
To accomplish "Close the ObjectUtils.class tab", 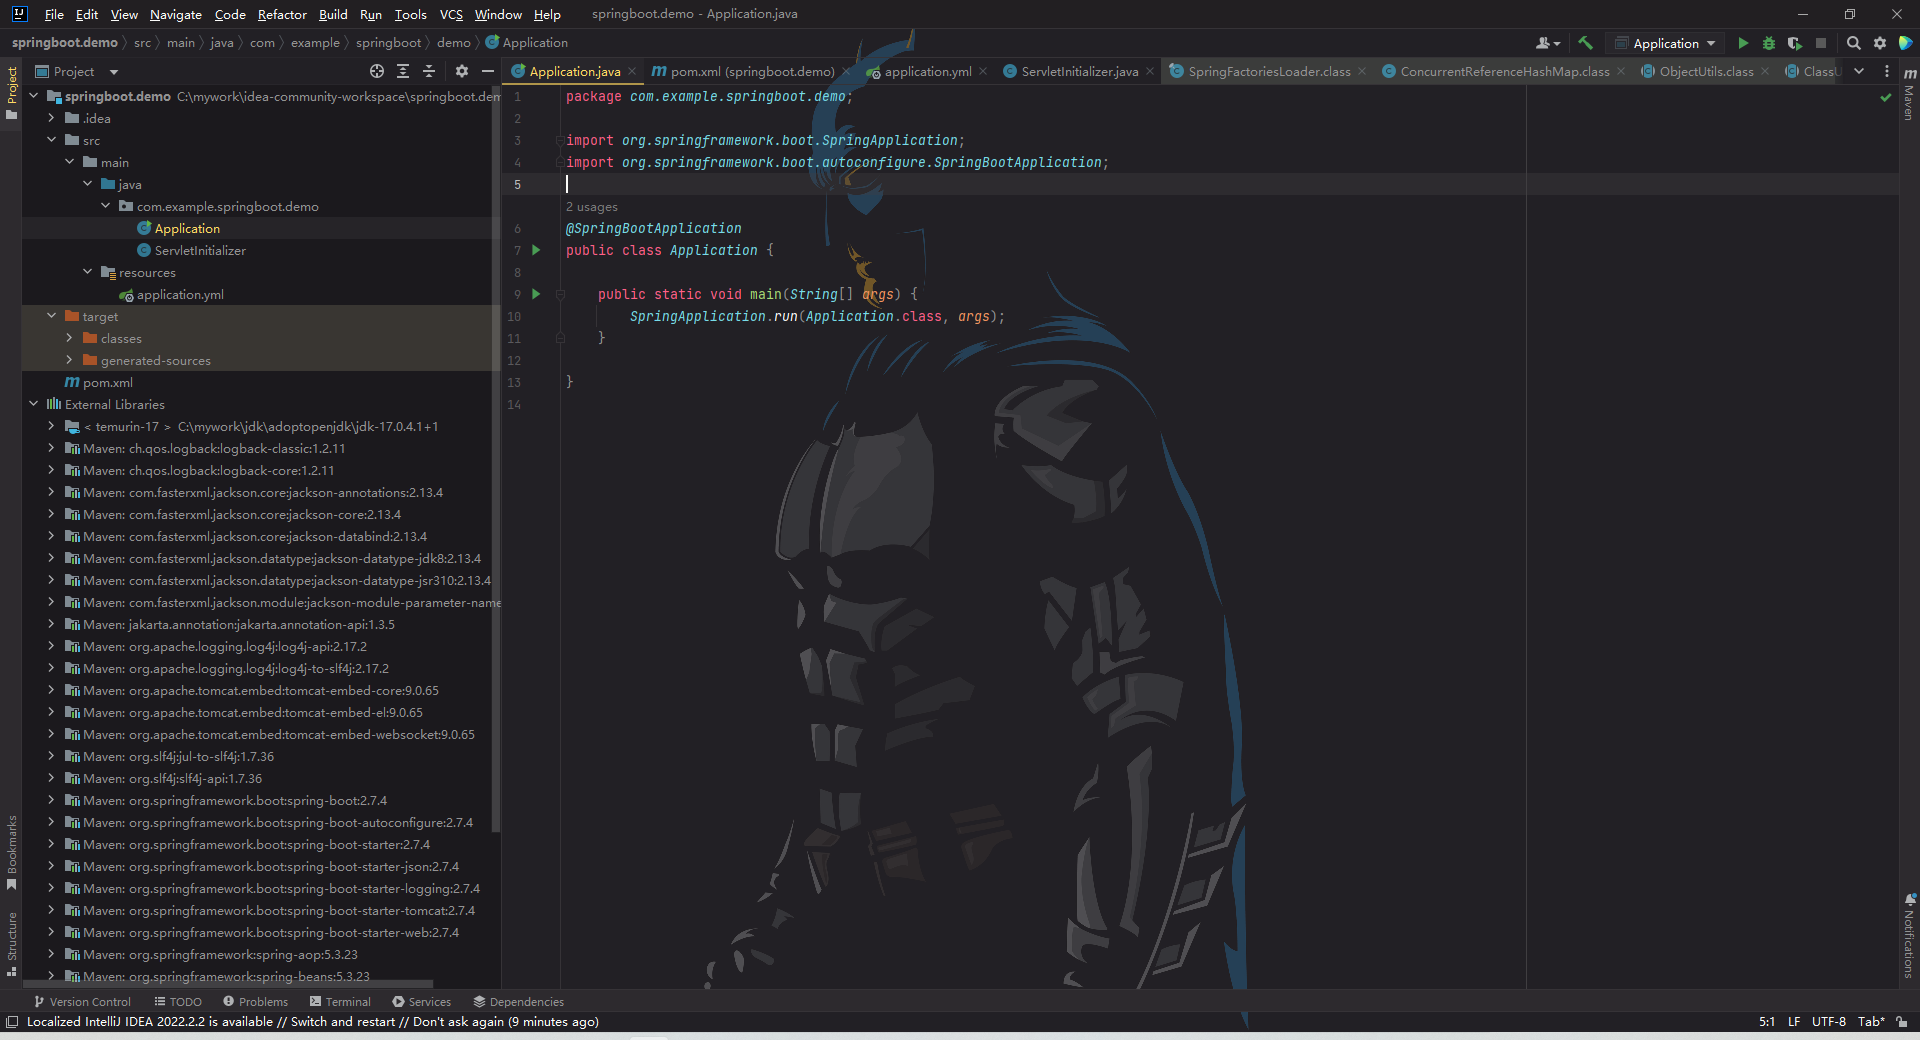I will [1765, 71].
